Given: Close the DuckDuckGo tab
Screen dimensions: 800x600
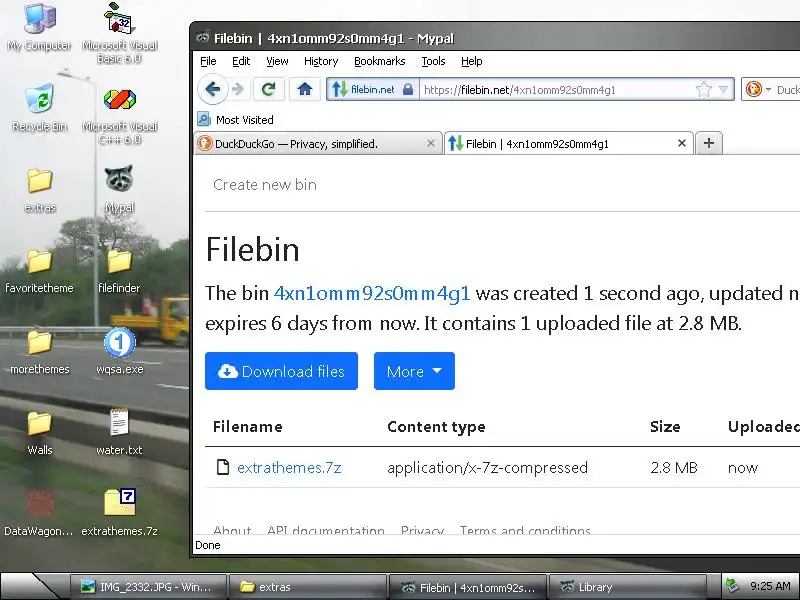Looking at the screenshot, I should click(431, 143).
